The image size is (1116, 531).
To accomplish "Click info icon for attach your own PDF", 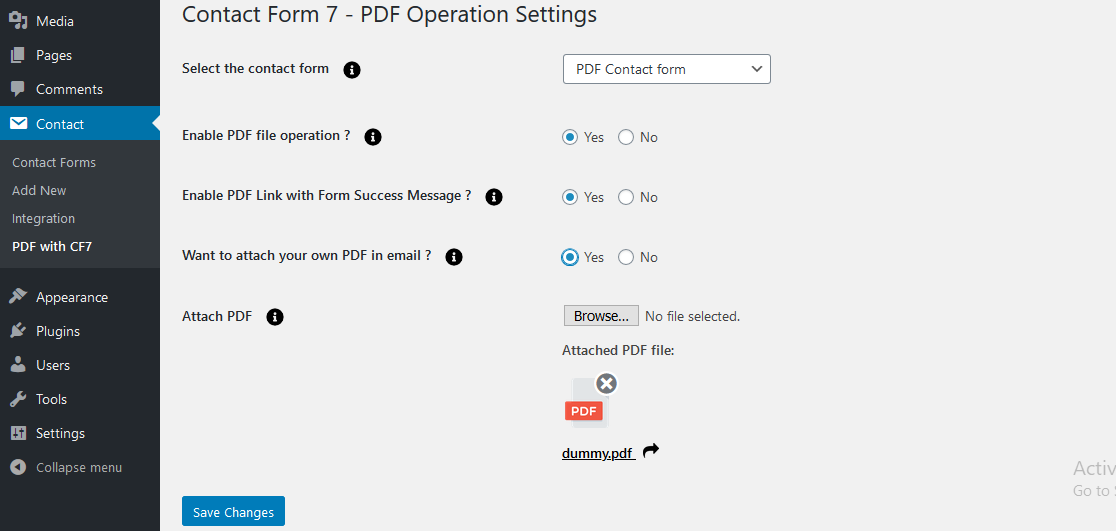I will pos(453,257).
